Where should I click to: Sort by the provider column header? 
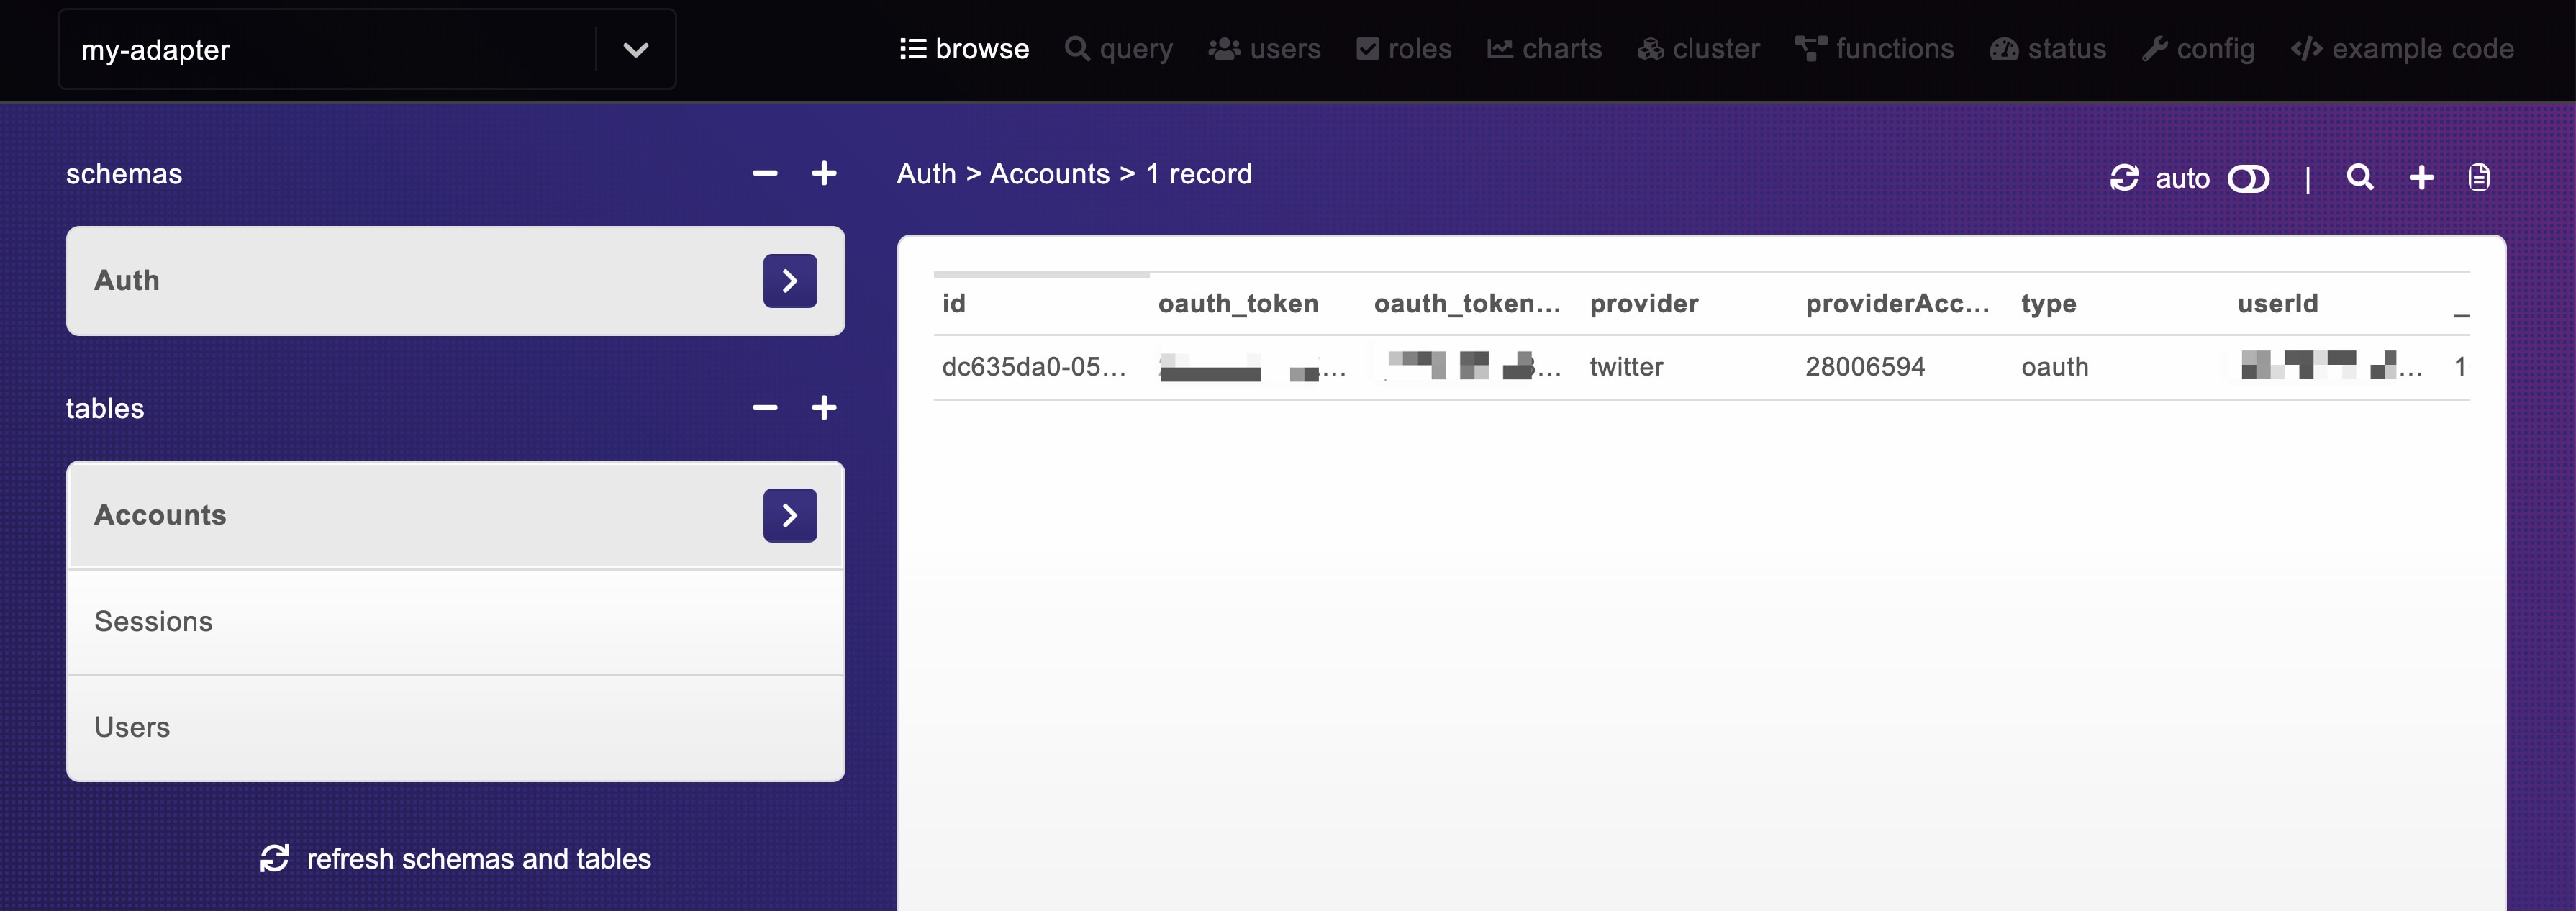1643,304
